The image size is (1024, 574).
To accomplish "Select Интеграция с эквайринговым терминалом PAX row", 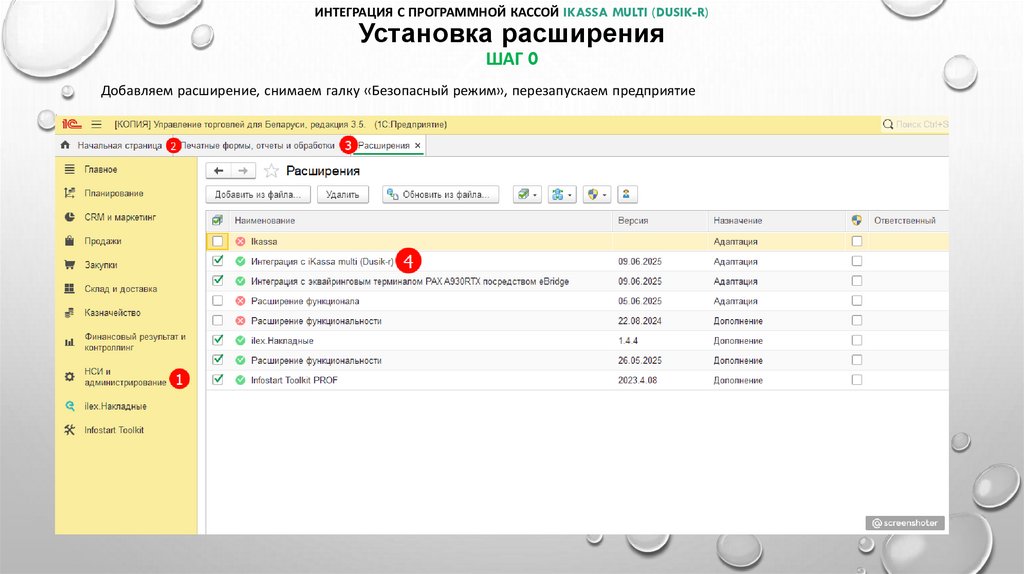I will [x=409, y=281].
